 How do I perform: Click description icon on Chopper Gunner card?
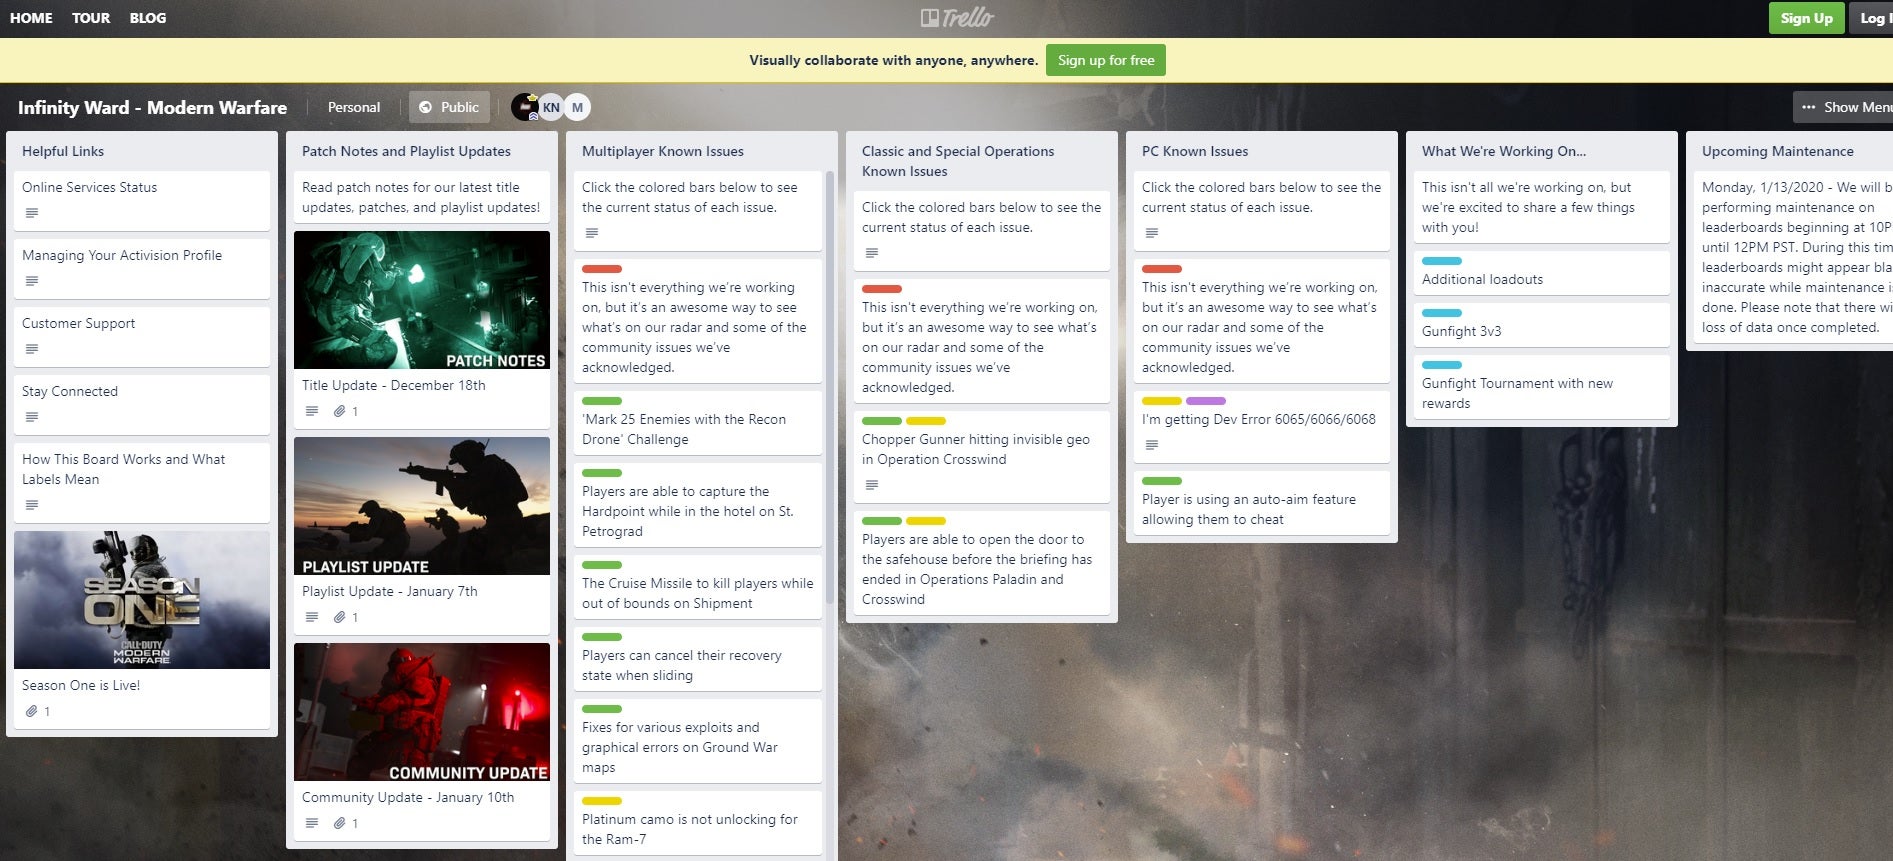[x=872, y=485]
